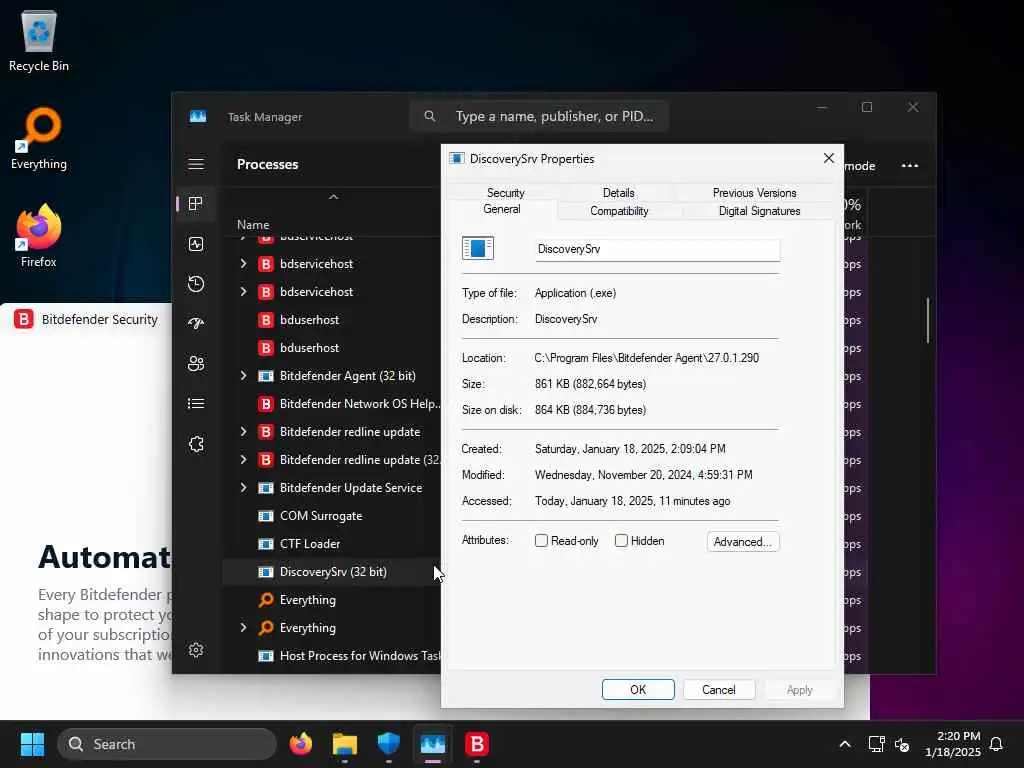This screenshot has width=1024, height=768.
Task: Collapse the column sort chevron above Name
Action: pos(333,197)
